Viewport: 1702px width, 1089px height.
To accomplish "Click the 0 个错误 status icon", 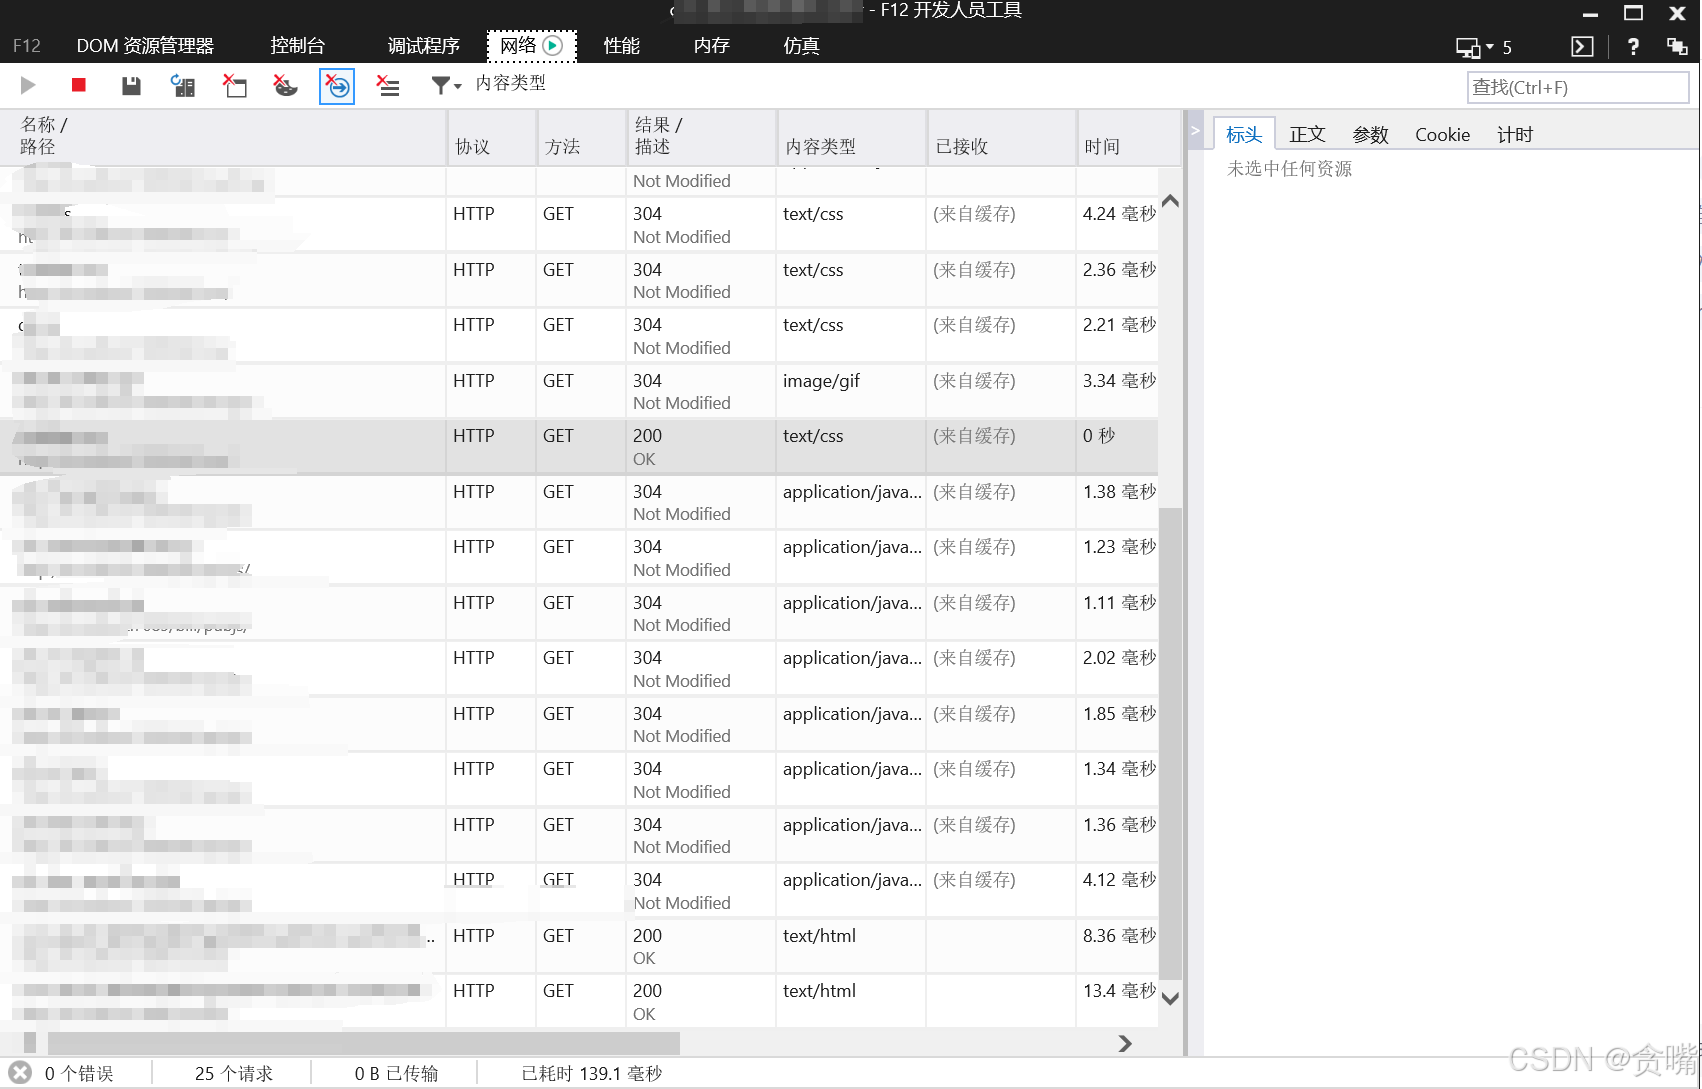I will click(20, 1073).
